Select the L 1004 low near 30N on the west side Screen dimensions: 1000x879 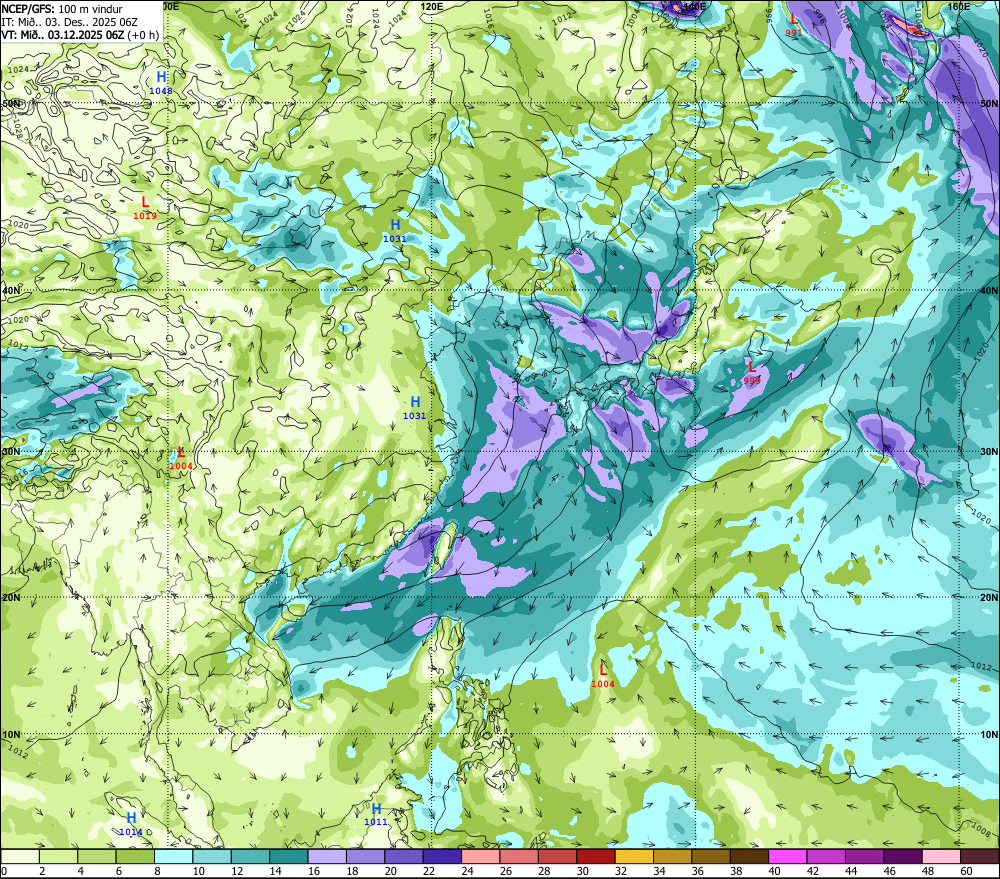(x=181, y=459)
